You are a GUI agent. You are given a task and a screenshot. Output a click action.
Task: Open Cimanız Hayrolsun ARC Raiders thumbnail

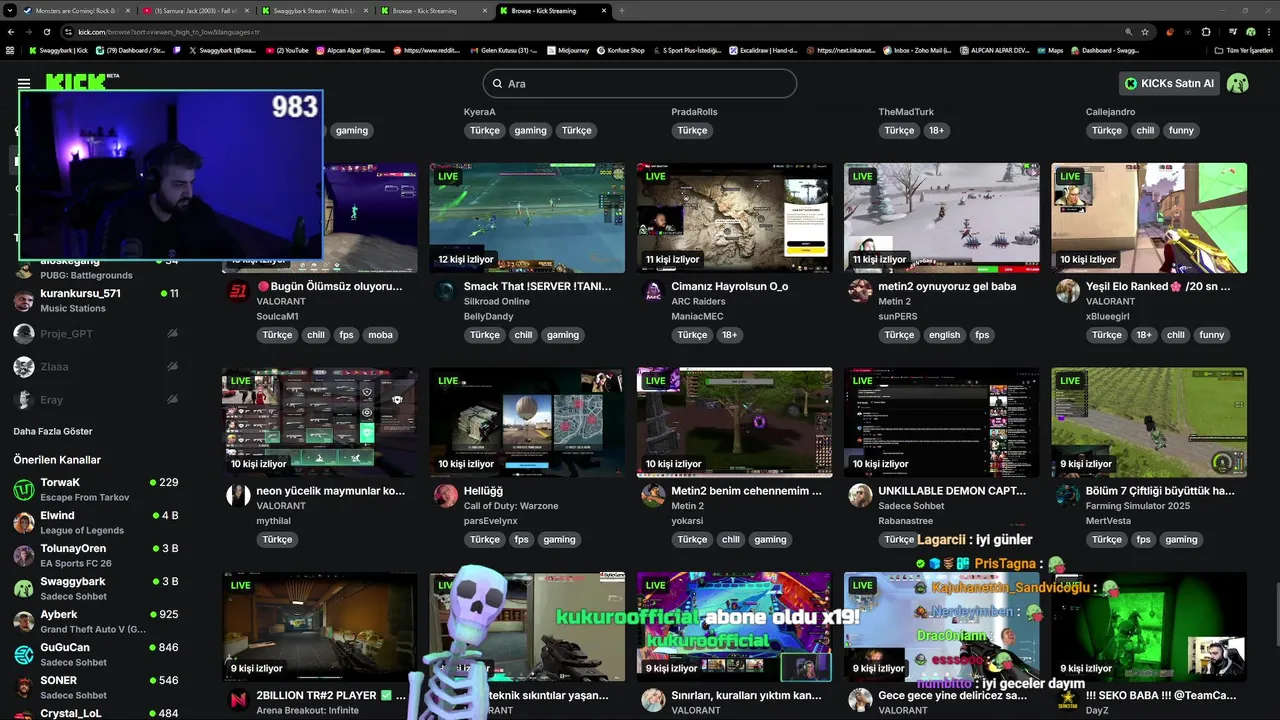[734, 218]
